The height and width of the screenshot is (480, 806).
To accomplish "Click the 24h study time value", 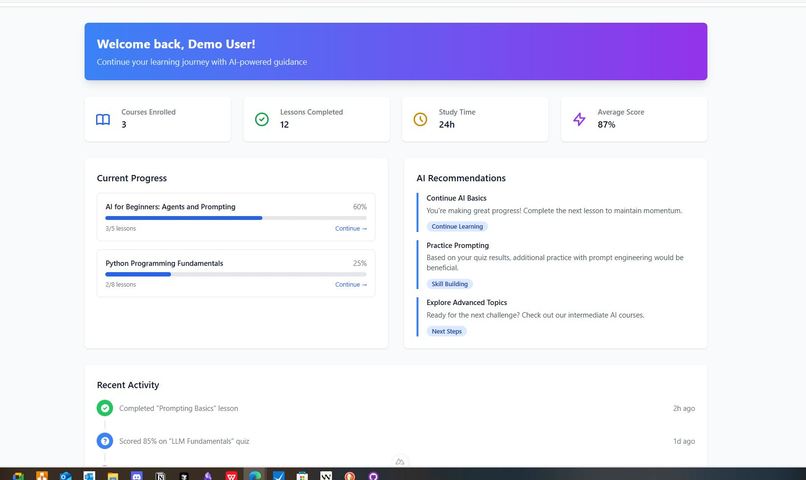I will click(x=447, y=124).
